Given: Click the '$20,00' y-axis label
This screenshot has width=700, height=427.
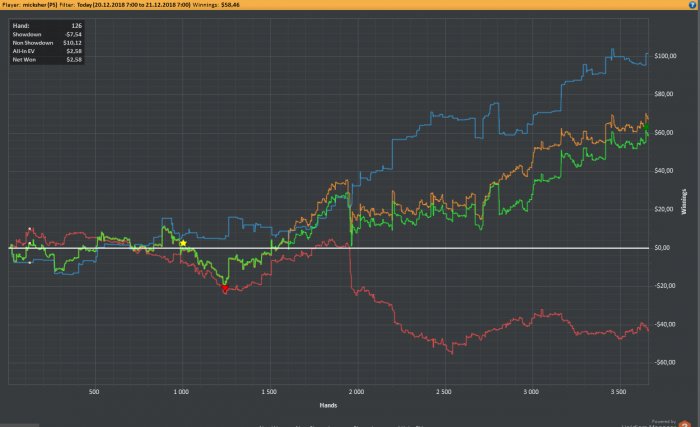Looking at the screenshot, I should point(664,209).
